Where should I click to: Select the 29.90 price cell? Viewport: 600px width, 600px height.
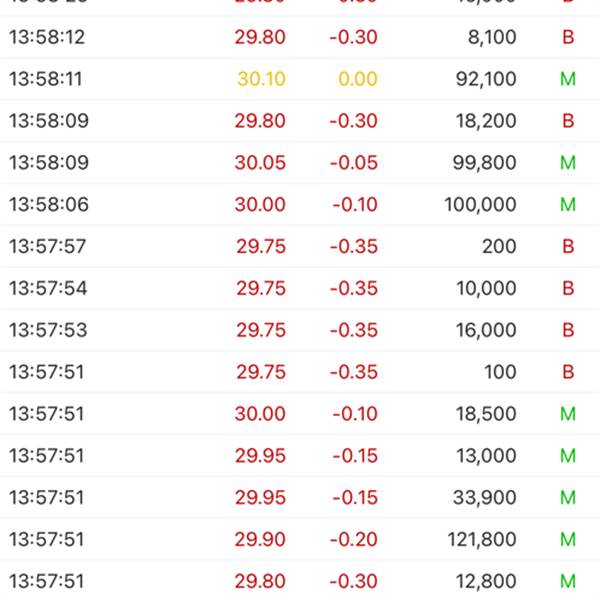[x=260, y=540]
